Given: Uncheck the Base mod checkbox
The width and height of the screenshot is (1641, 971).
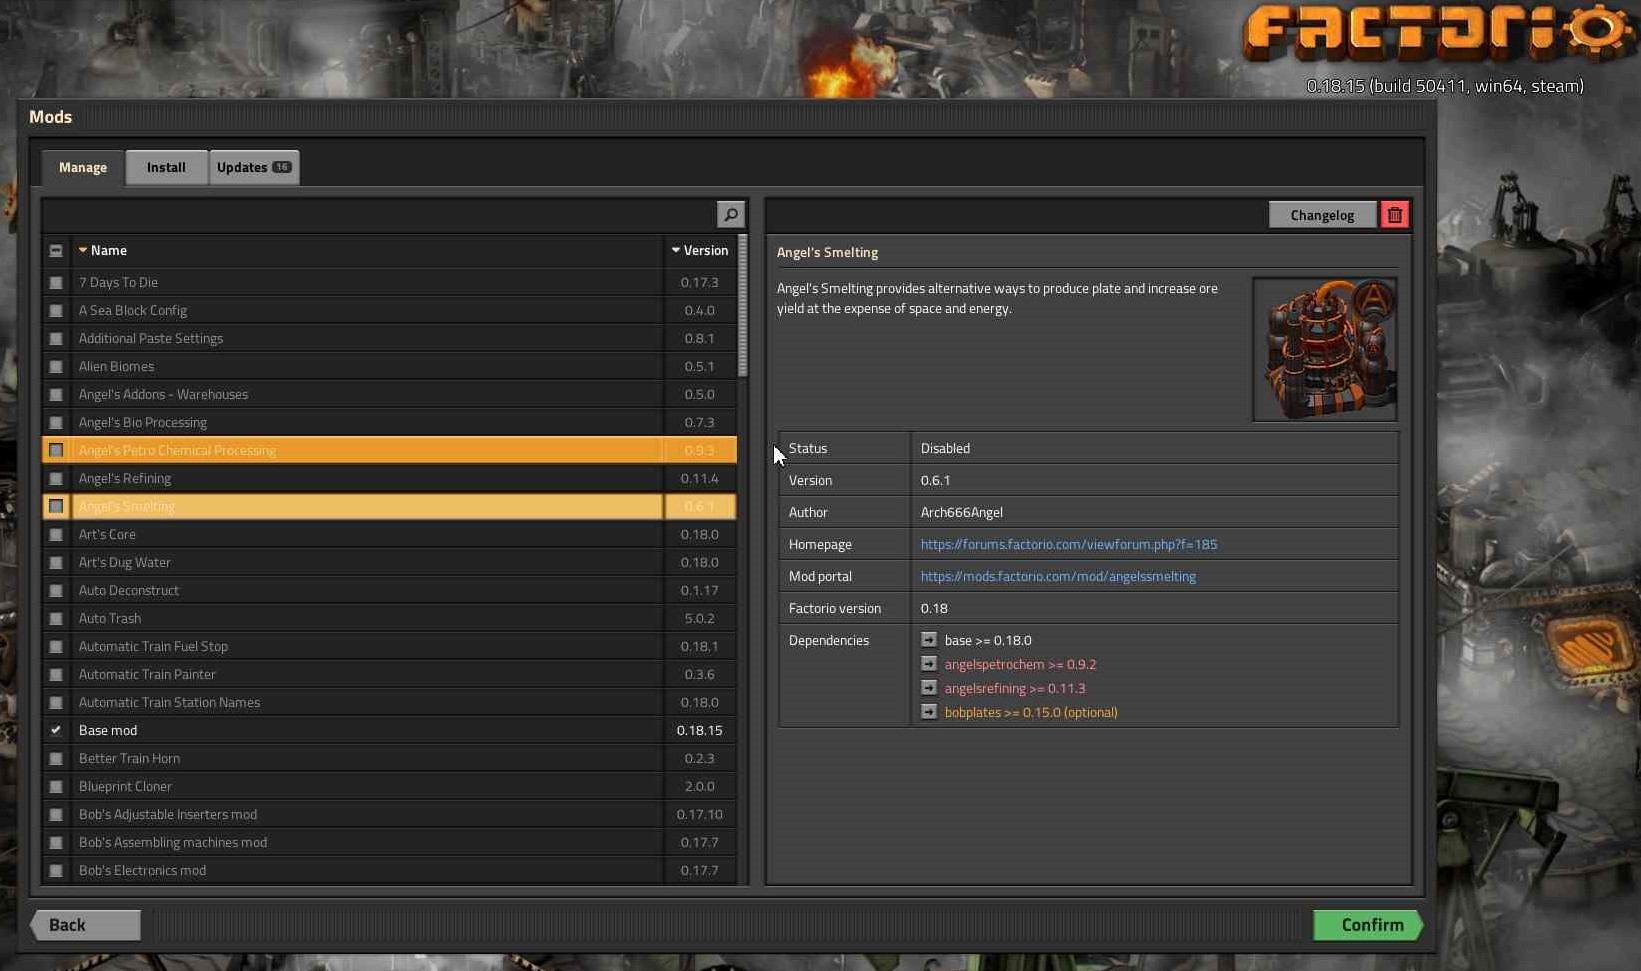Looking at the screenshot, I should click(56, 731).
